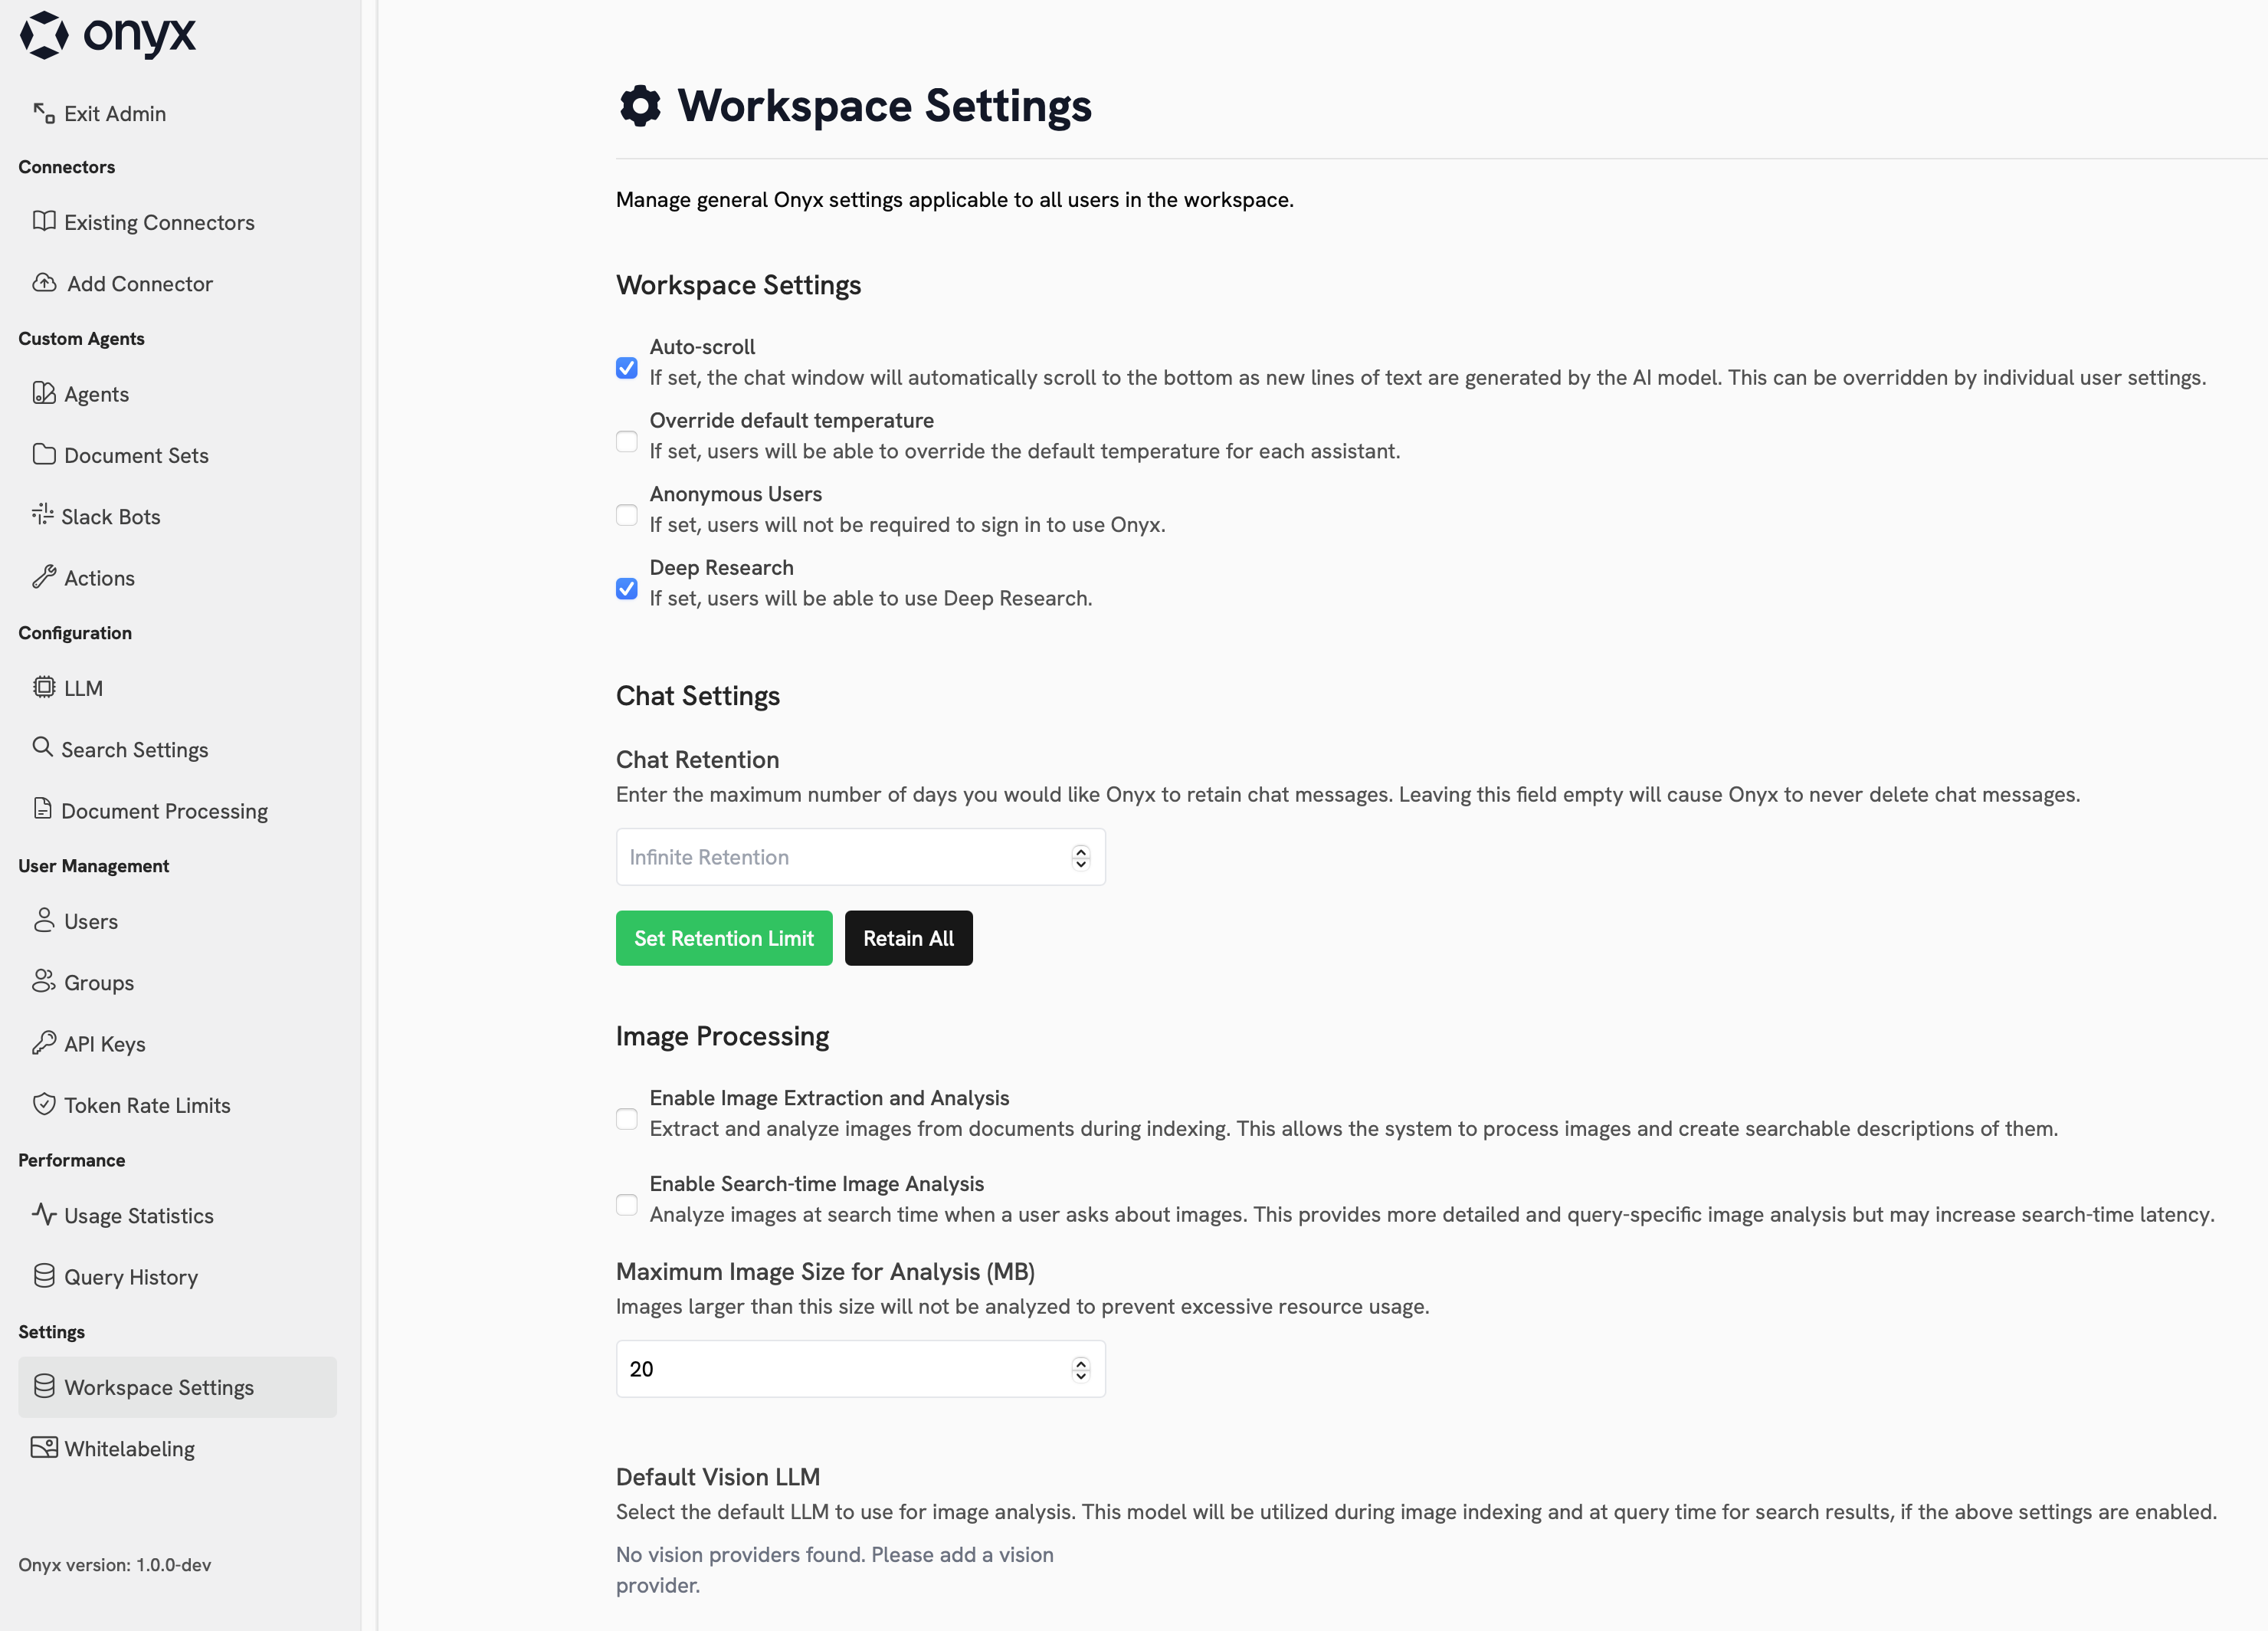The height and width of the screenshot is (1631, 2268).
Task: Click the Actions wrench icon
Action: tap(44, 577)
